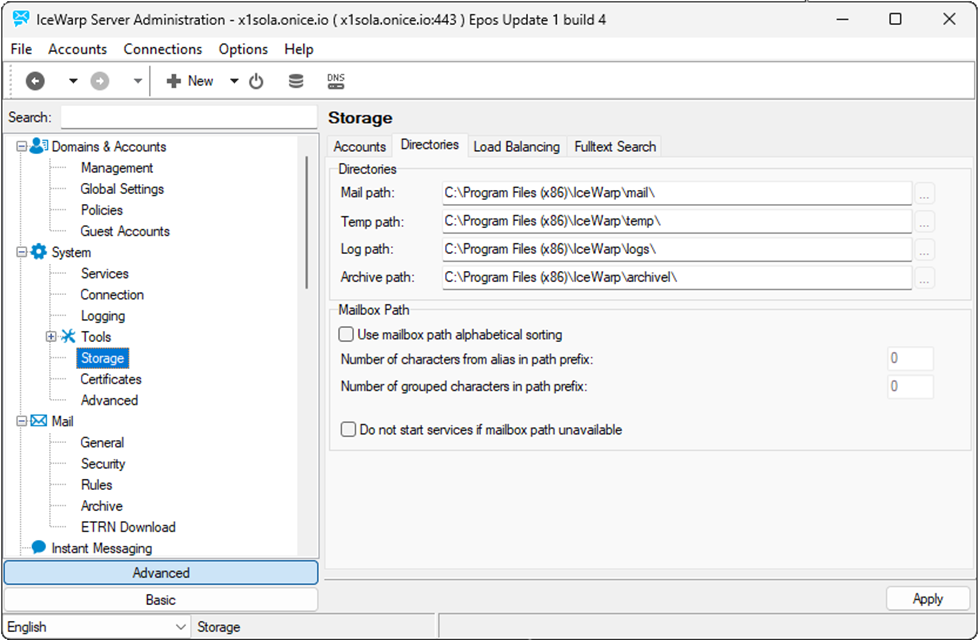980x640 pixels.
Task: Click the power restart icon
Action: coord(256,81)
